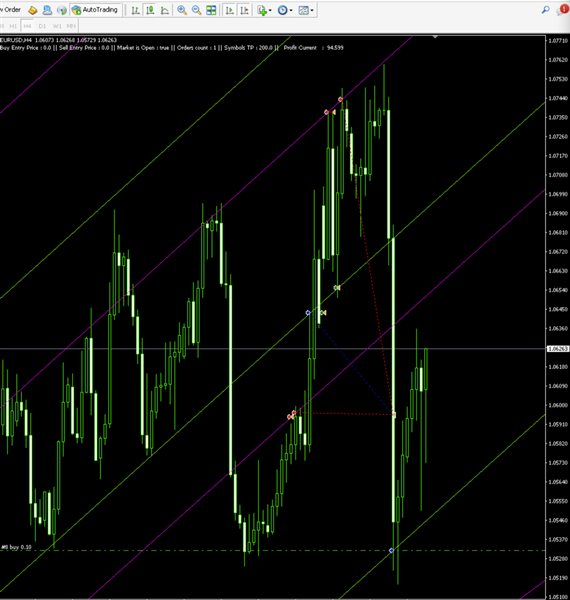Switch chart to bar chart type
This screenshot has height=600, width=570.
coord(135,10)
